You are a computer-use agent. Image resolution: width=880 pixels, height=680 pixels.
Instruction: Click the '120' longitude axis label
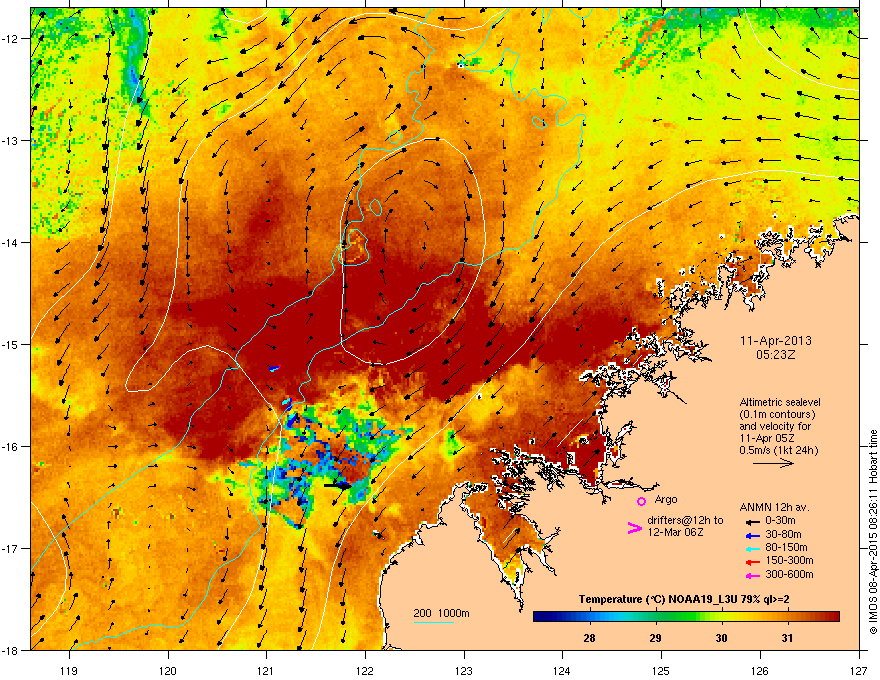pos(168,670)
